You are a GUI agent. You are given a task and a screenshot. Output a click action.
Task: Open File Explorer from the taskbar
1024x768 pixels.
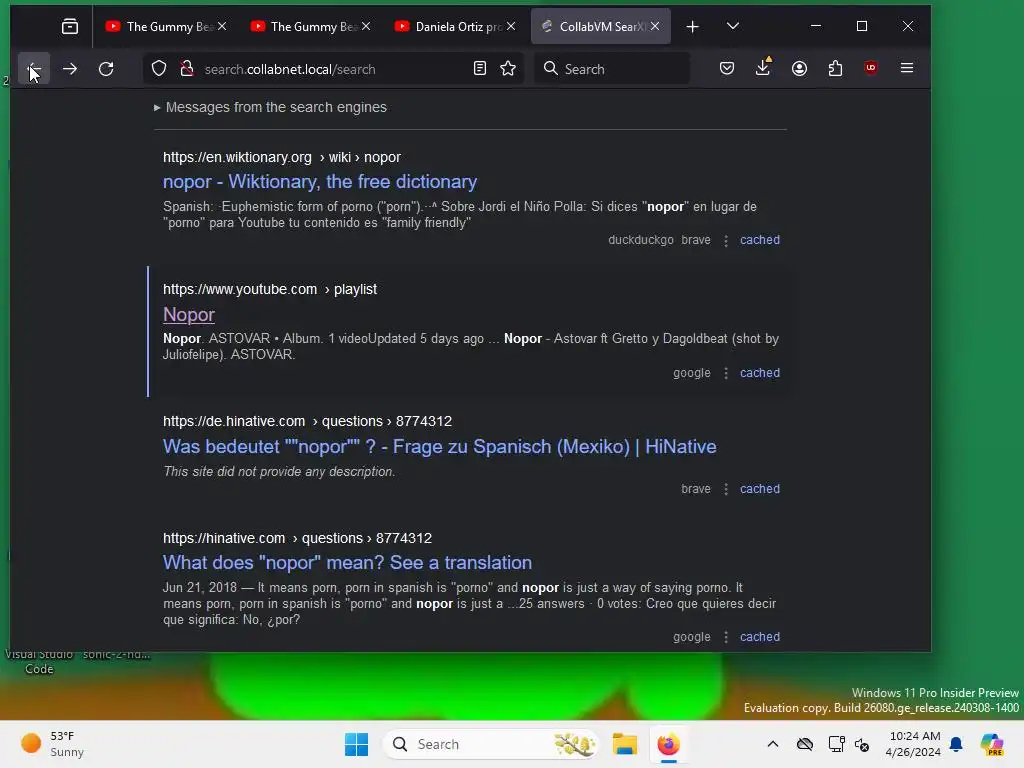(624, 744)
